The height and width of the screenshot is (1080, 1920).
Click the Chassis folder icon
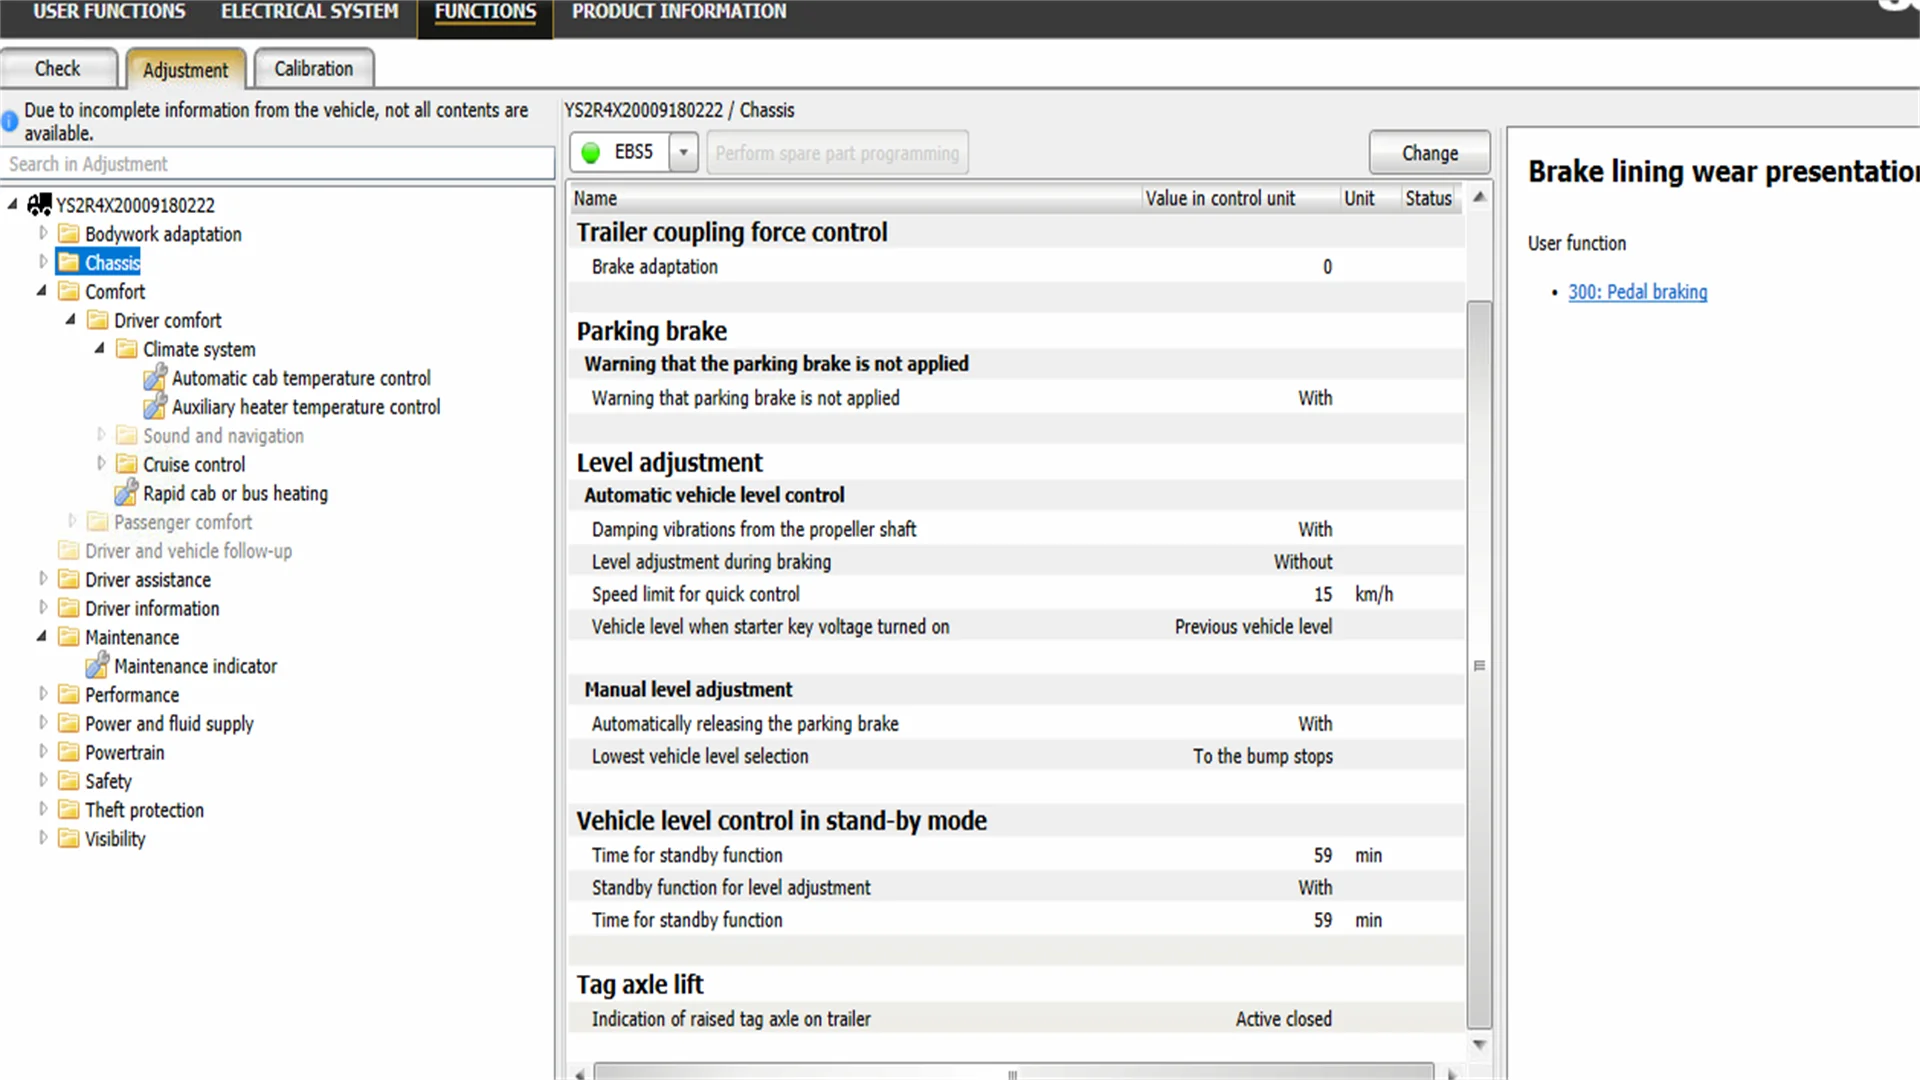tap(69, 263)
